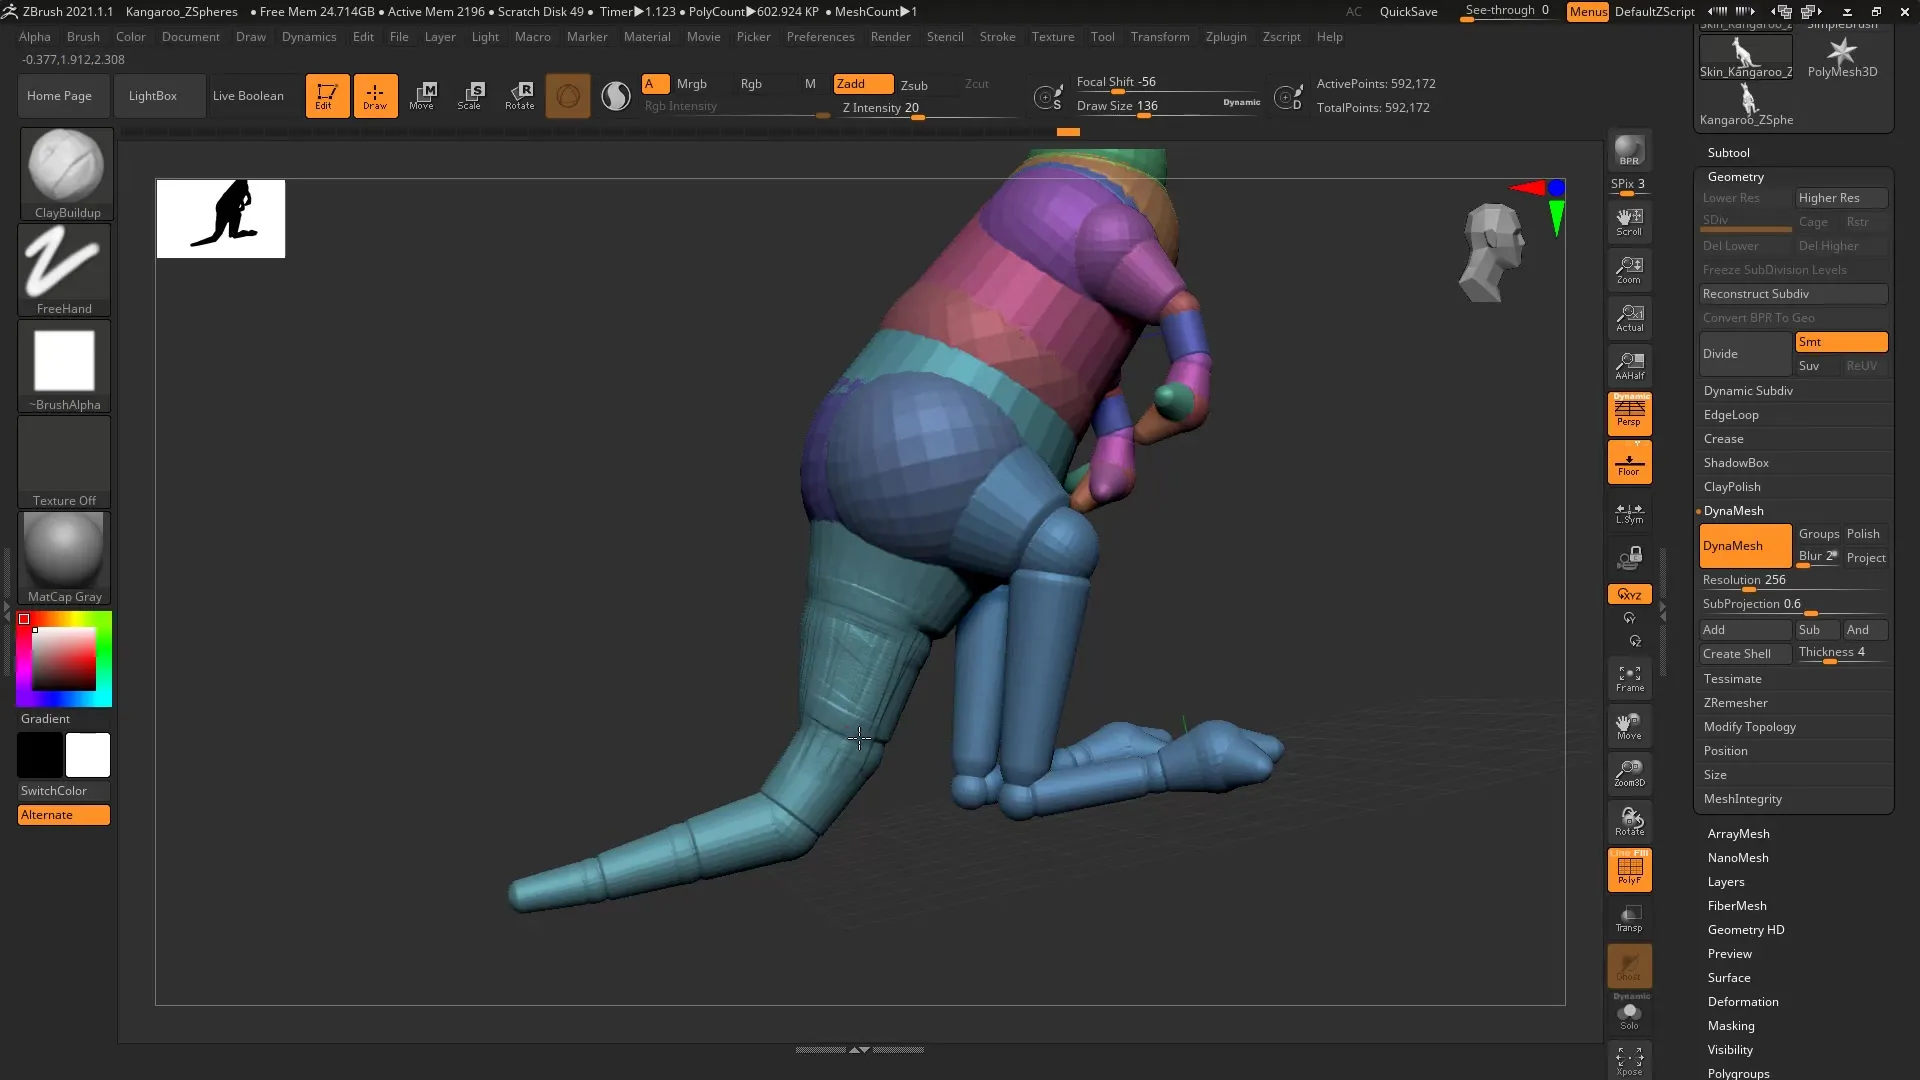Screen dimensions: 1920x1080
Task: Toggle Edit mode button
Action: tap(327, 96)
